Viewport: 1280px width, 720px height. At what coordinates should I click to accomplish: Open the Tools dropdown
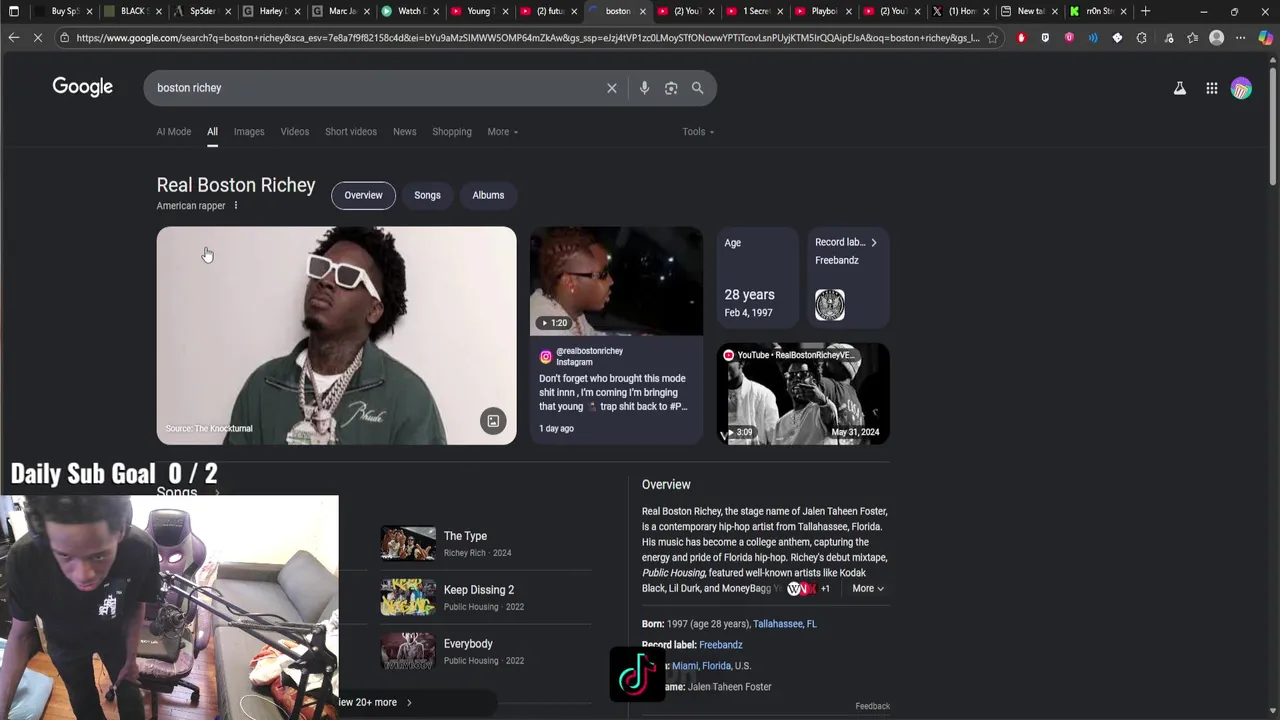point(698,132)
